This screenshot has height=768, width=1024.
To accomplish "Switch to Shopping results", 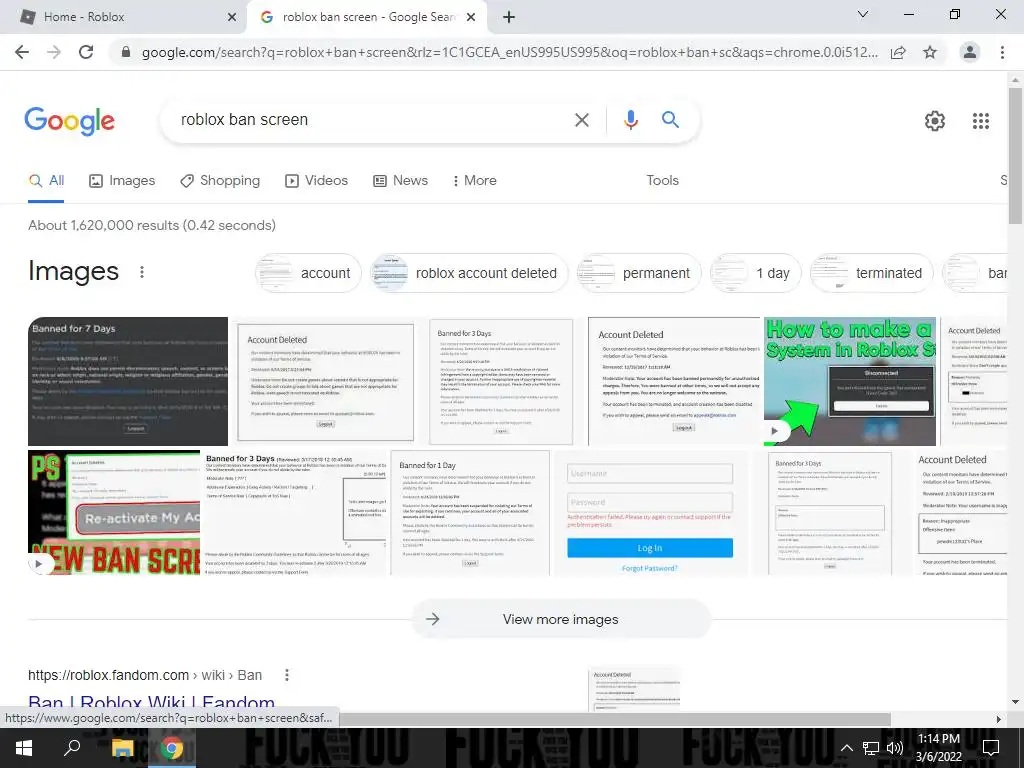I will [x=220, y=181].
